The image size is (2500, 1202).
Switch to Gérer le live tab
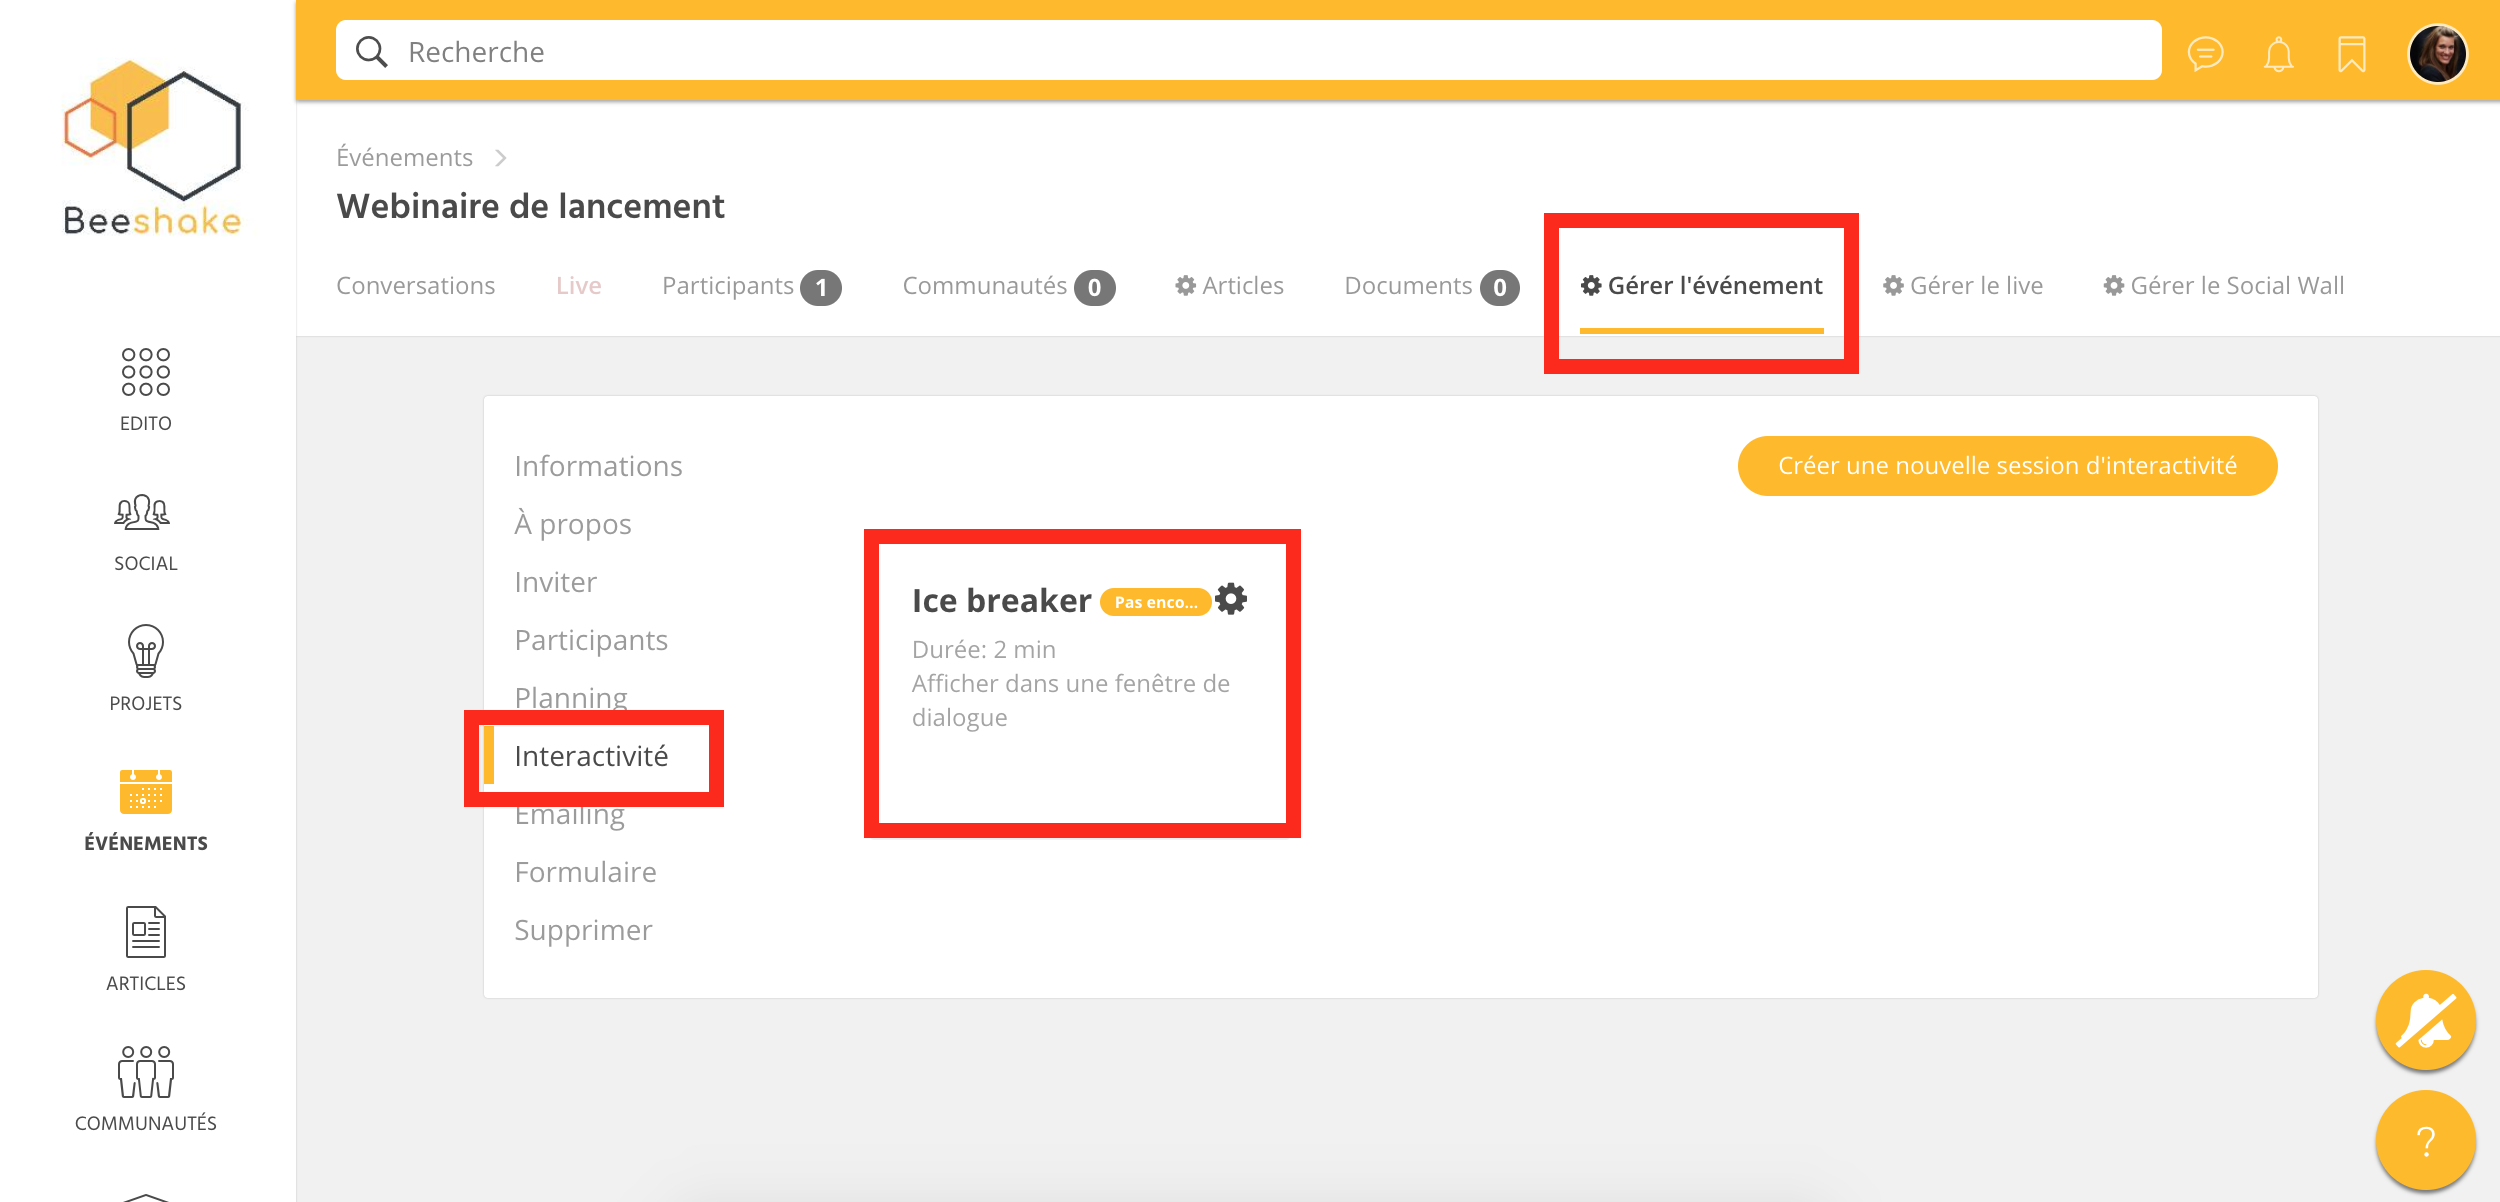tap(1963, 286)
